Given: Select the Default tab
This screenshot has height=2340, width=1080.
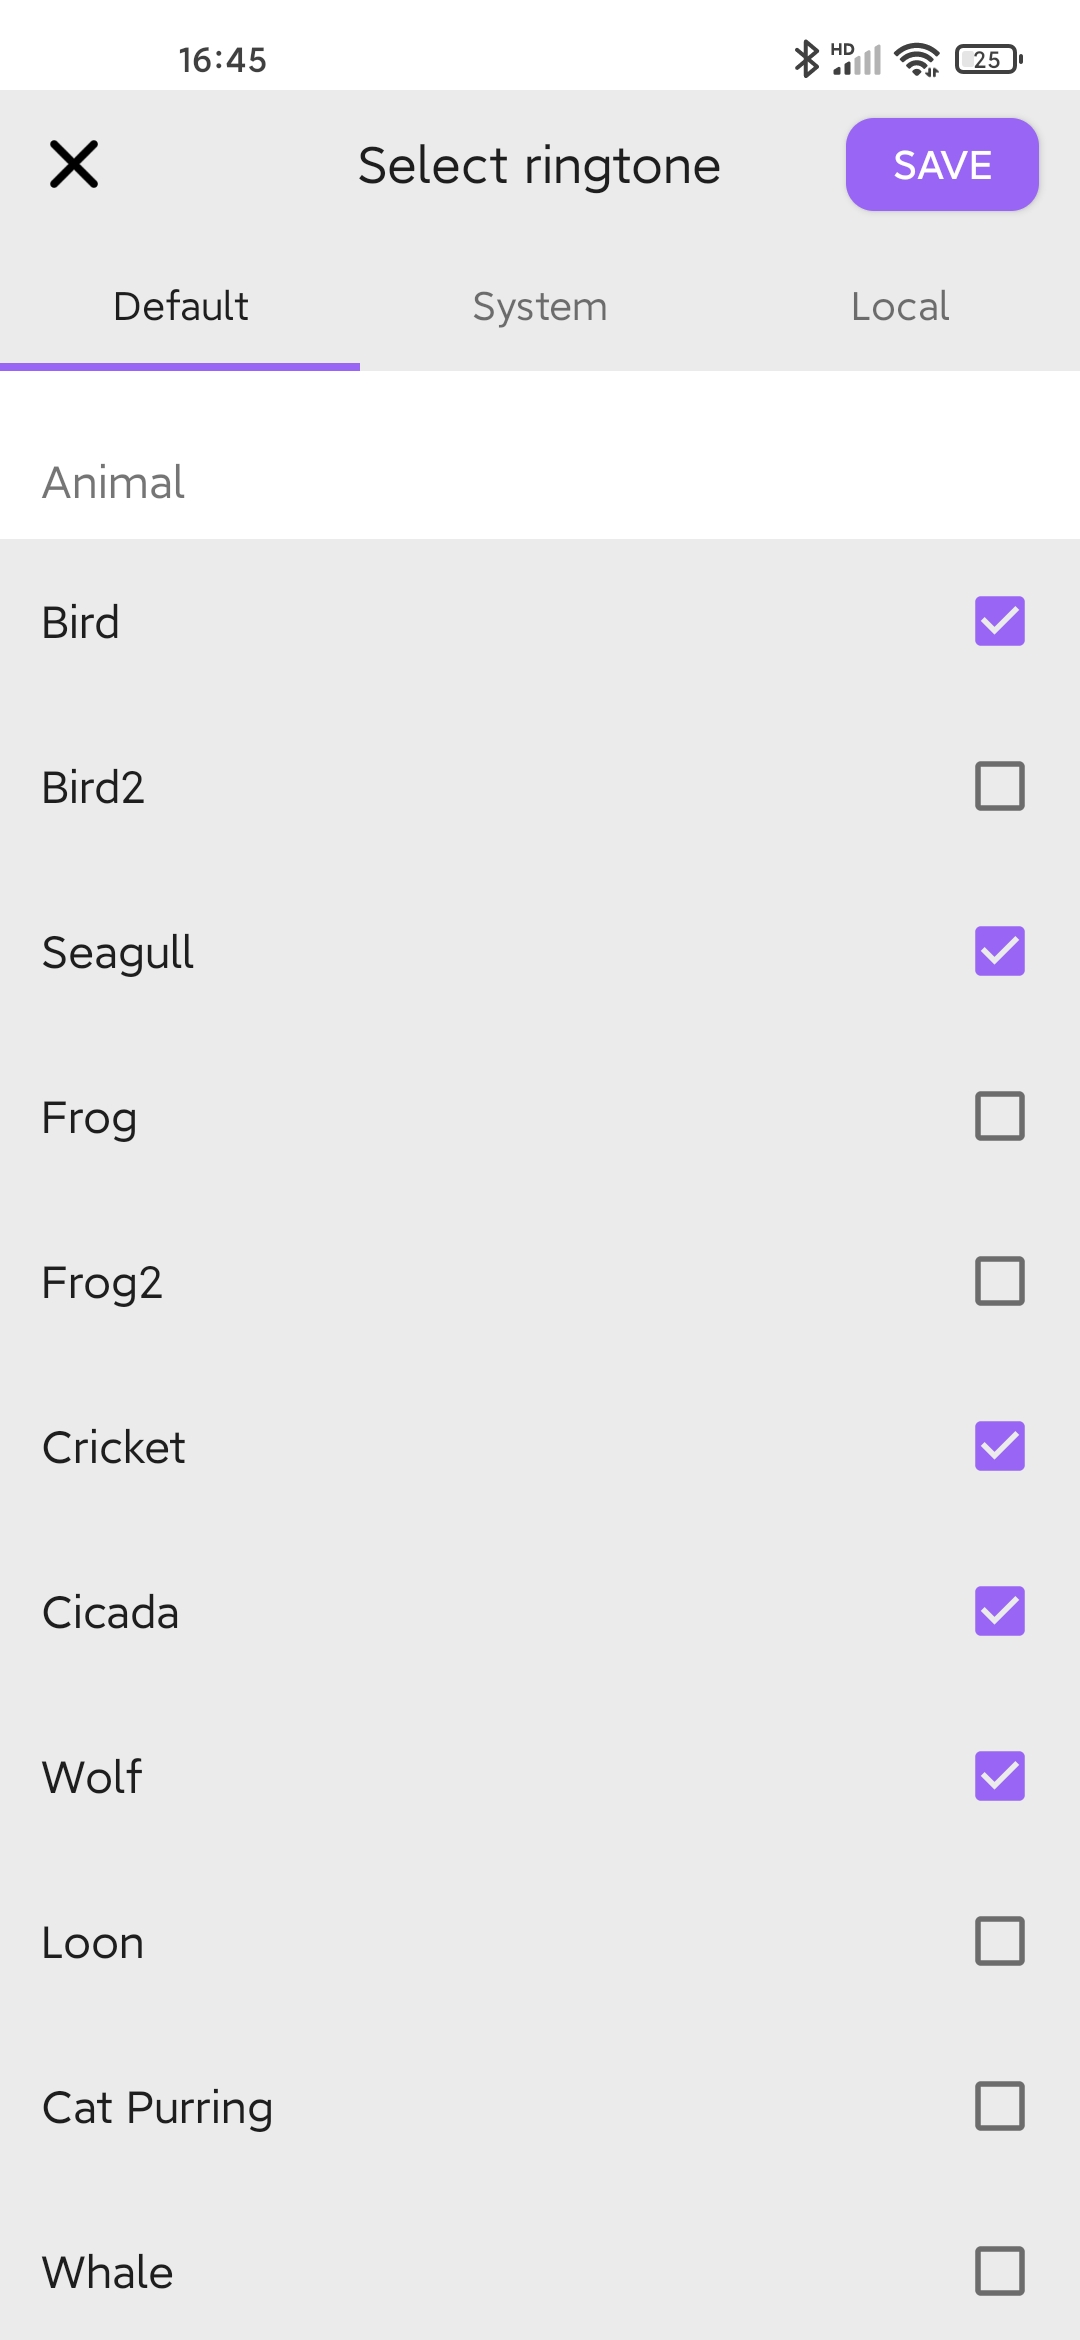Looking at the screenshot, I should (x=180, y=307).
